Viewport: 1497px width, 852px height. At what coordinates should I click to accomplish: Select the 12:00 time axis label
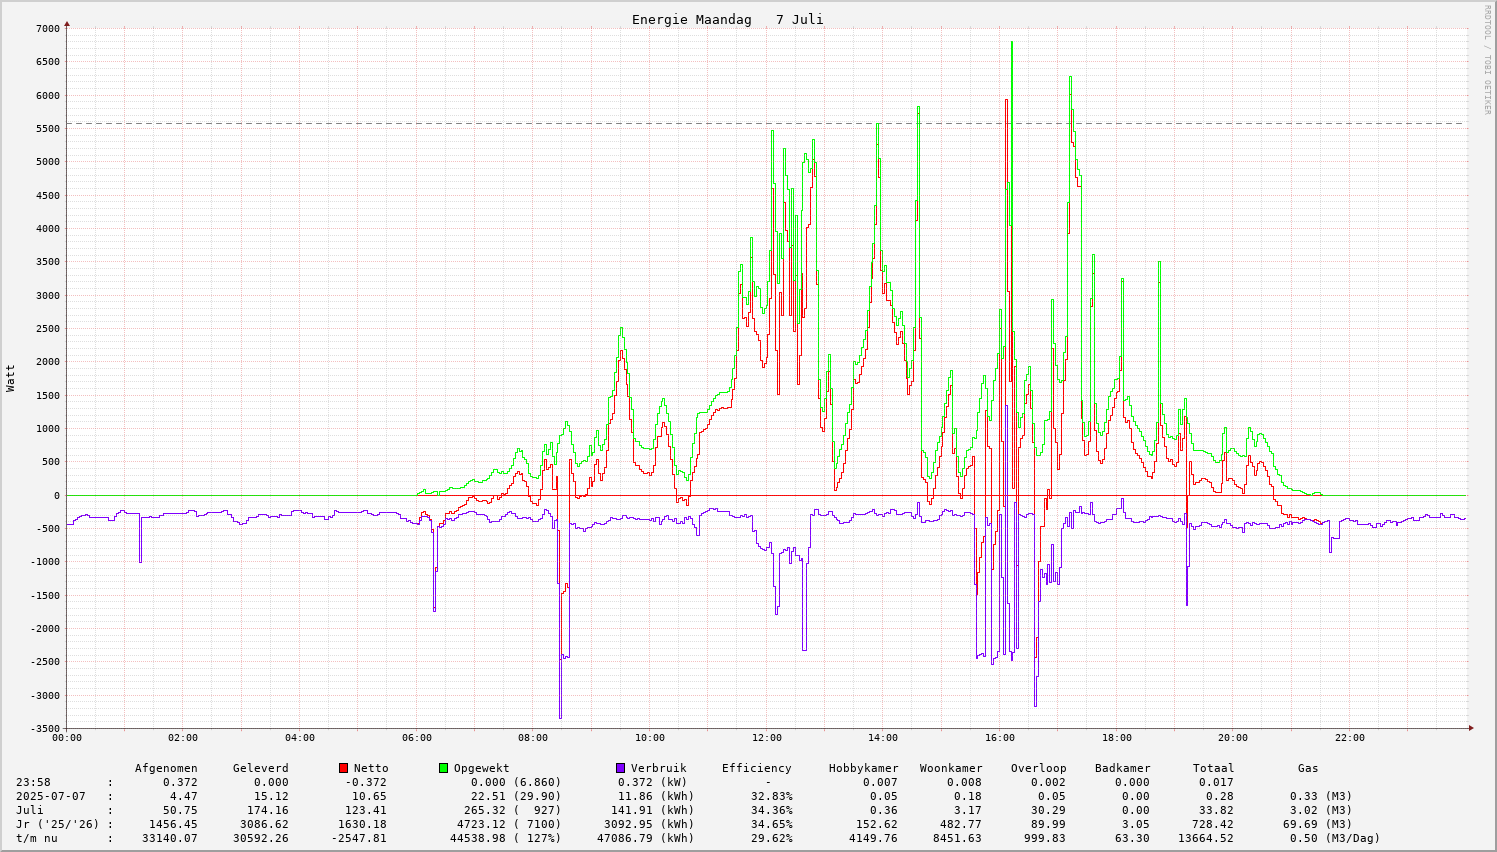pyautogui.click(x=766, y=738)
